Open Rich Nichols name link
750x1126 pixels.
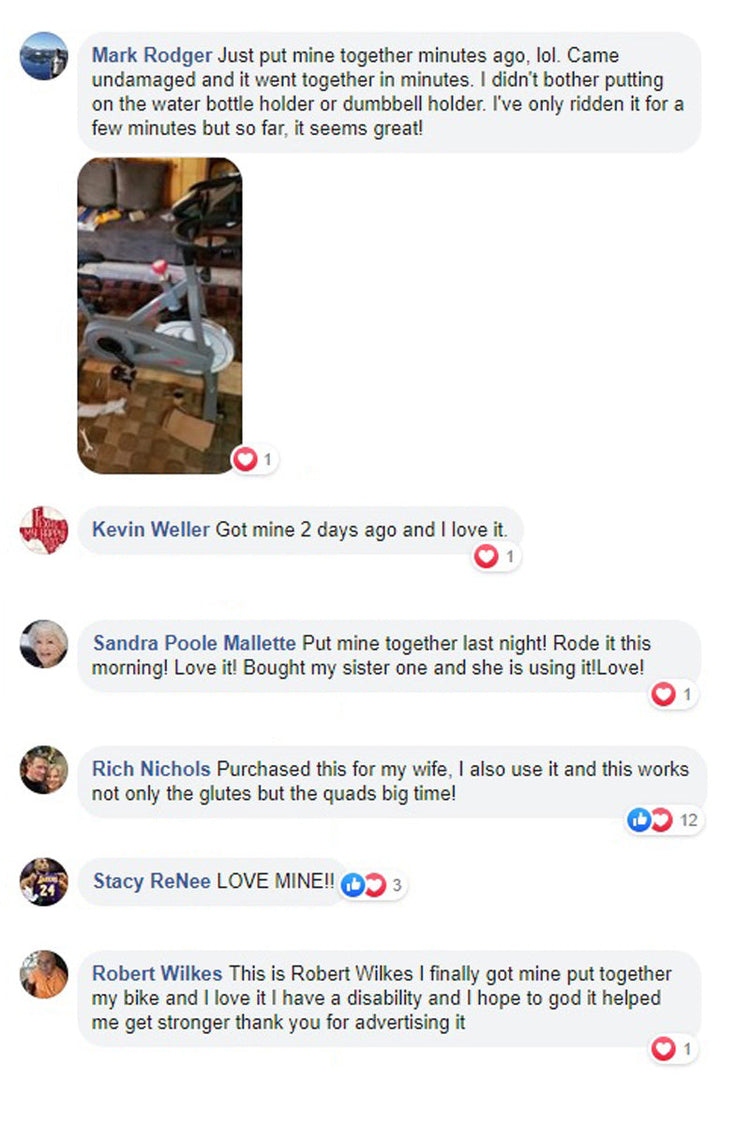(151, 769)
